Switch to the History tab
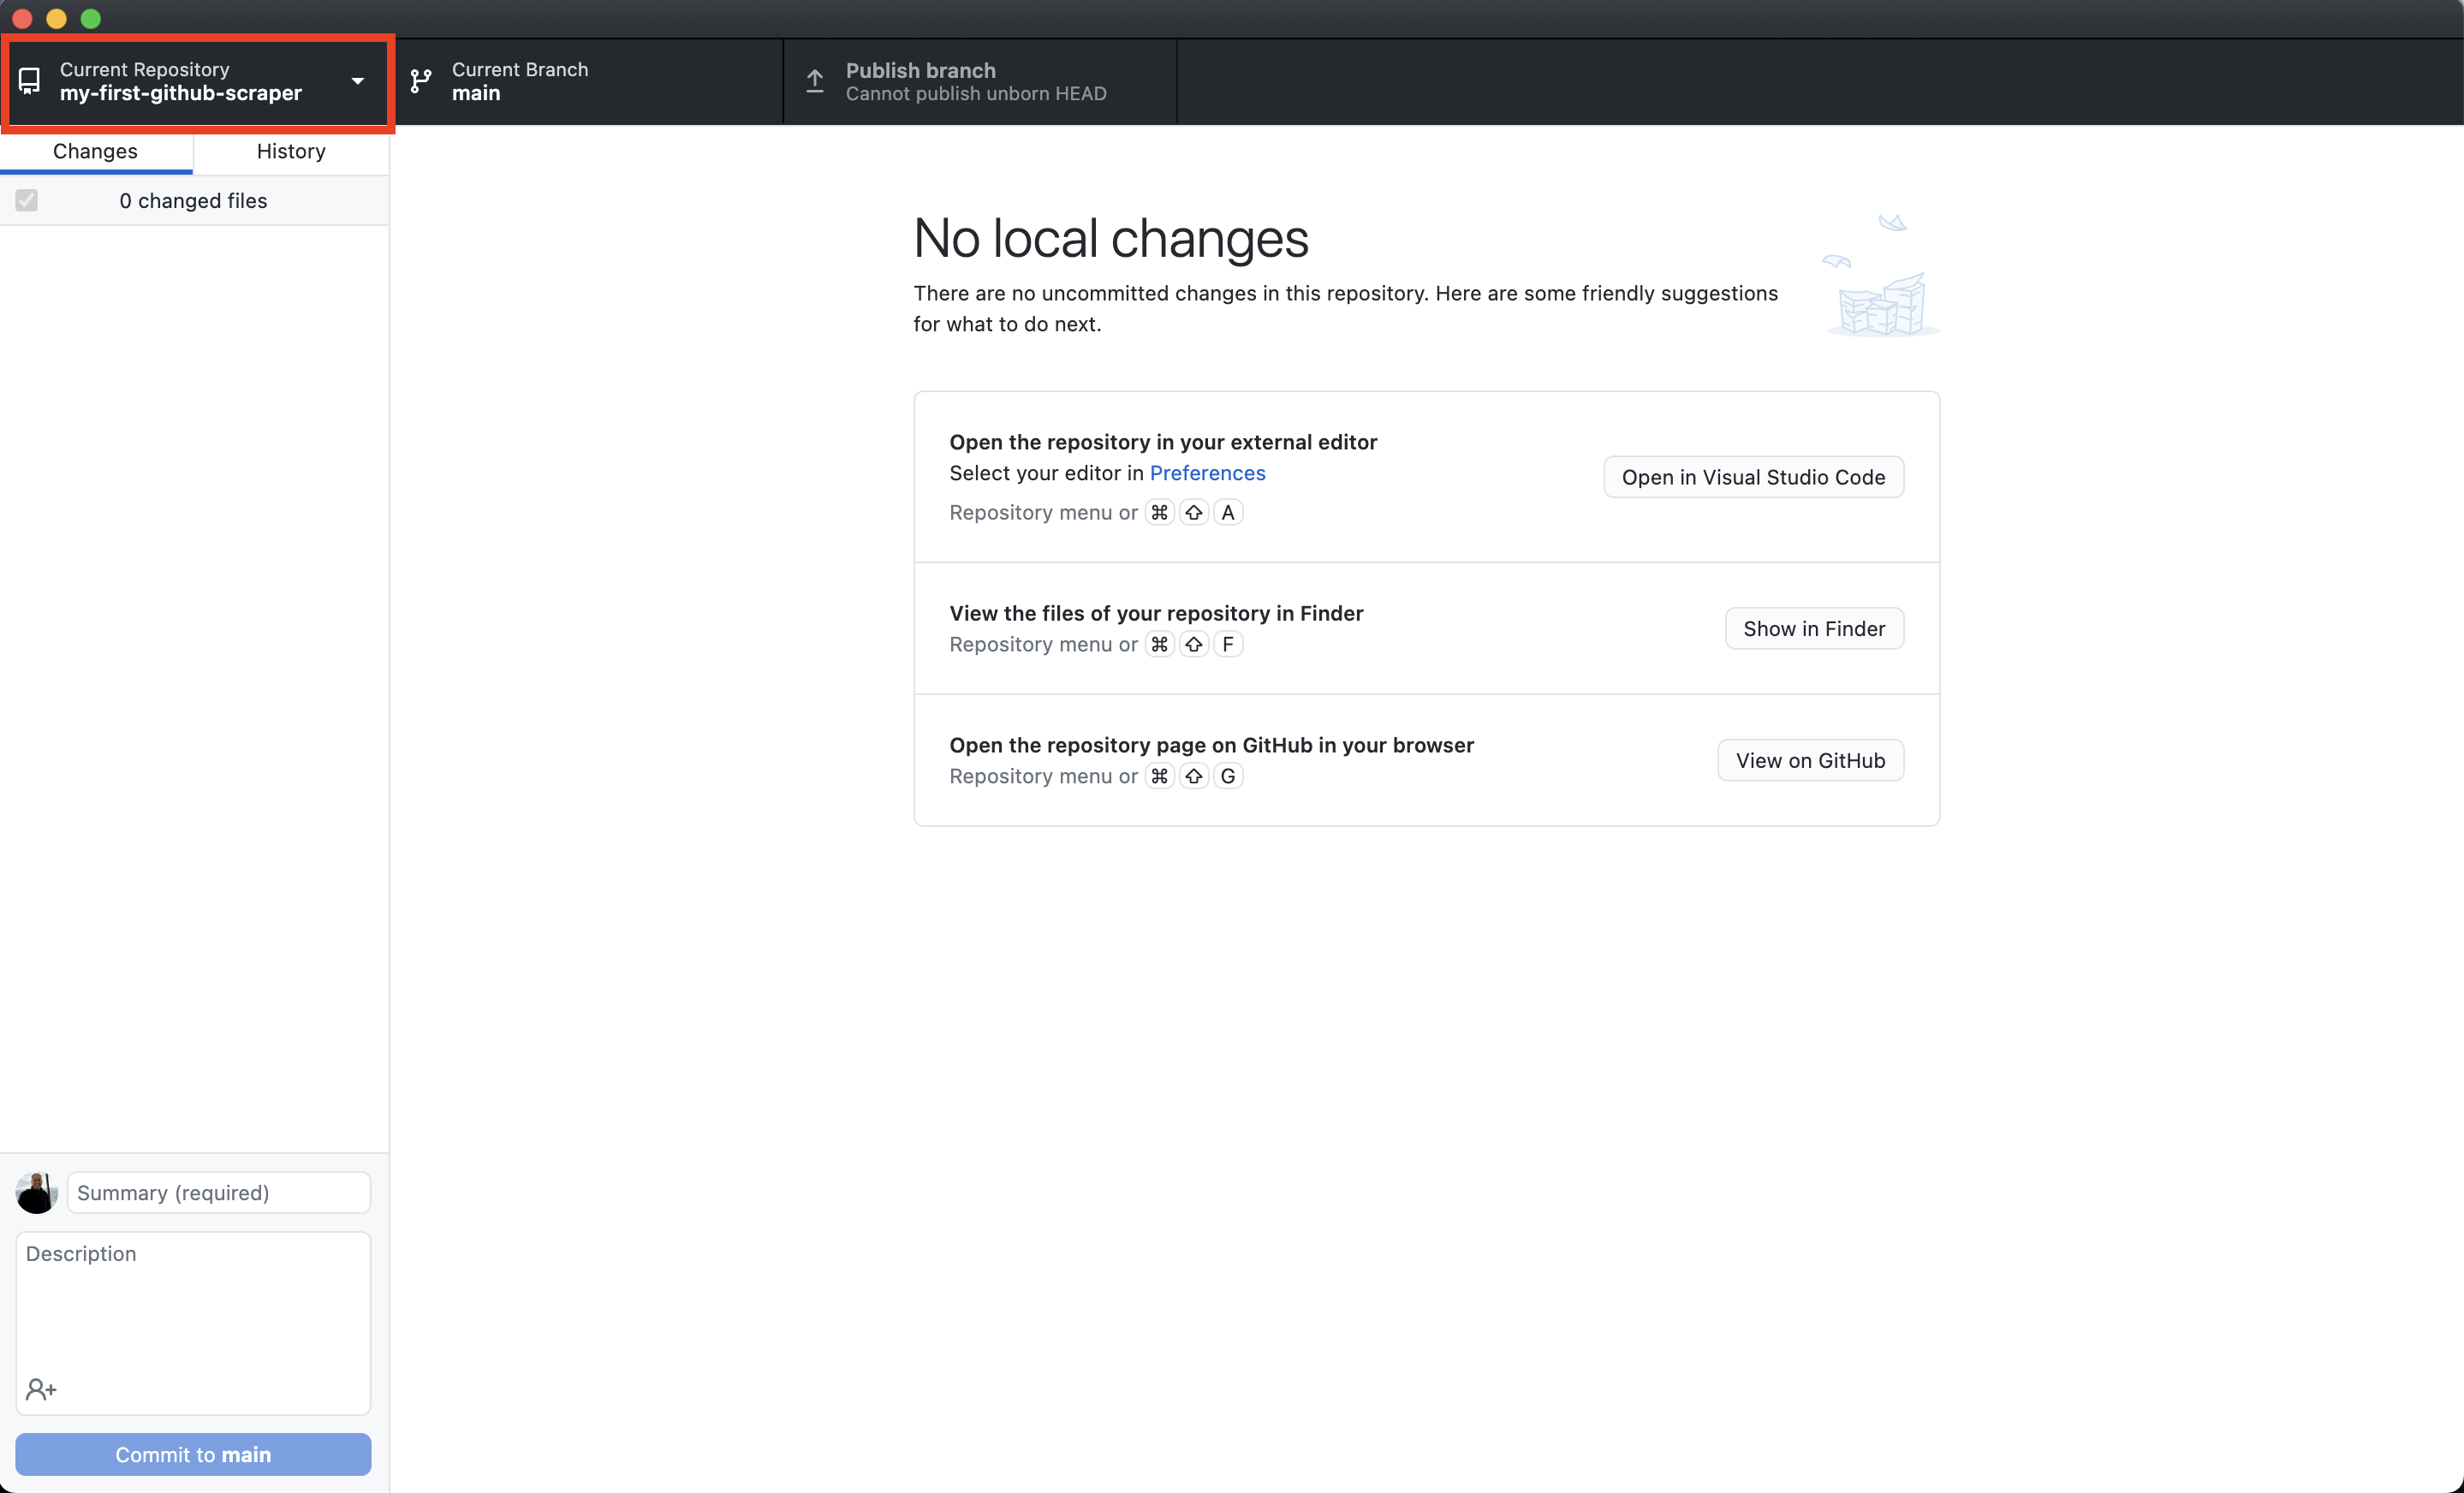The width and height of the screenshot is (2464, 1493). 289,150
